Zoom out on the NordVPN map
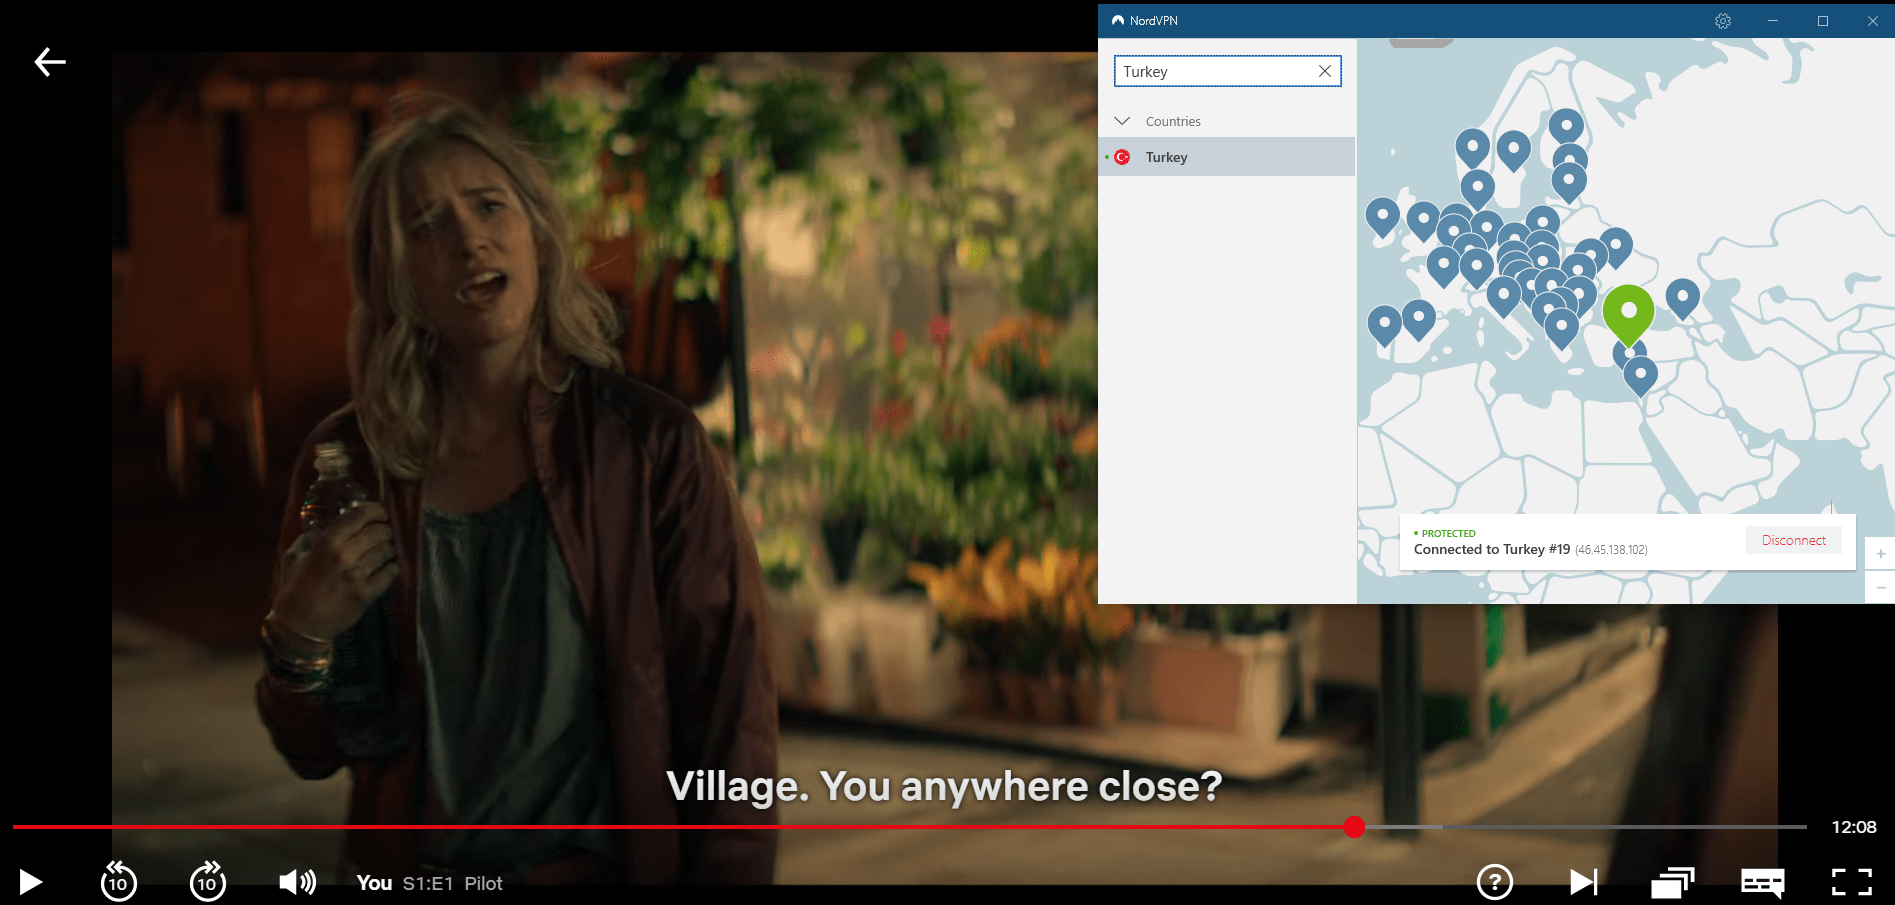The image size is (1895, 905). click(1880, 587)
